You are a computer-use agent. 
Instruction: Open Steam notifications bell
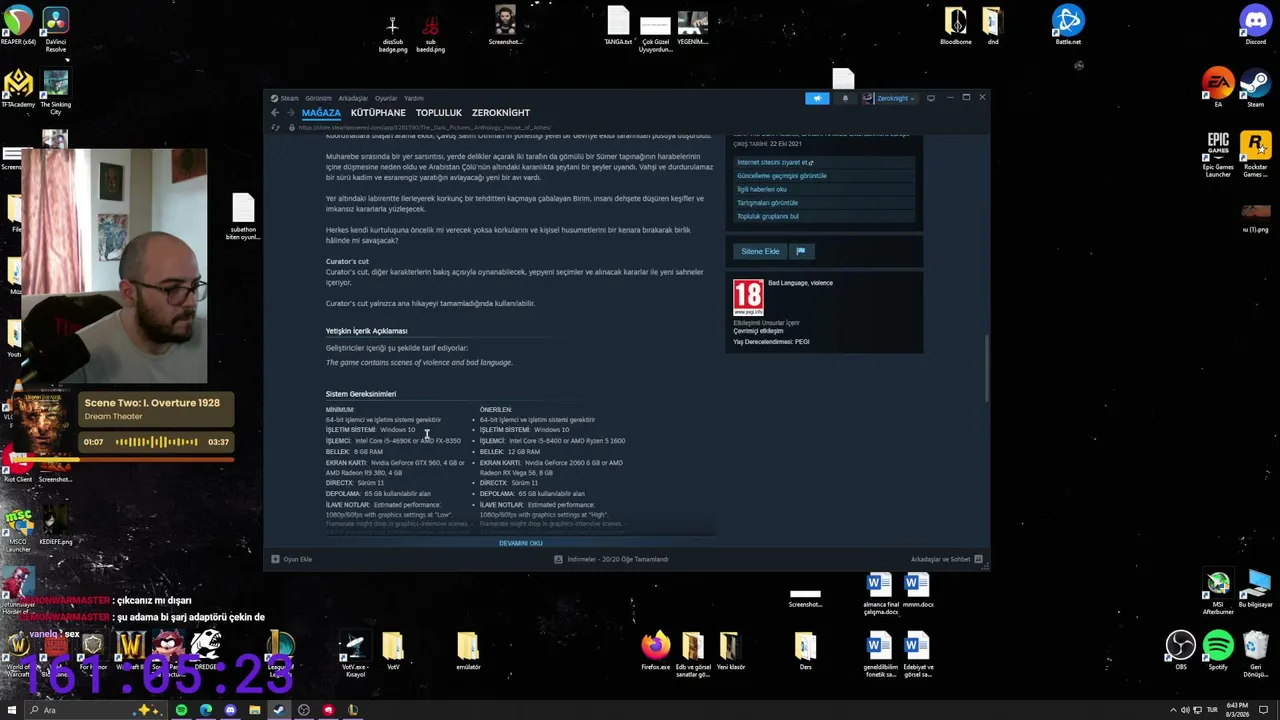(x=845, y=98)
